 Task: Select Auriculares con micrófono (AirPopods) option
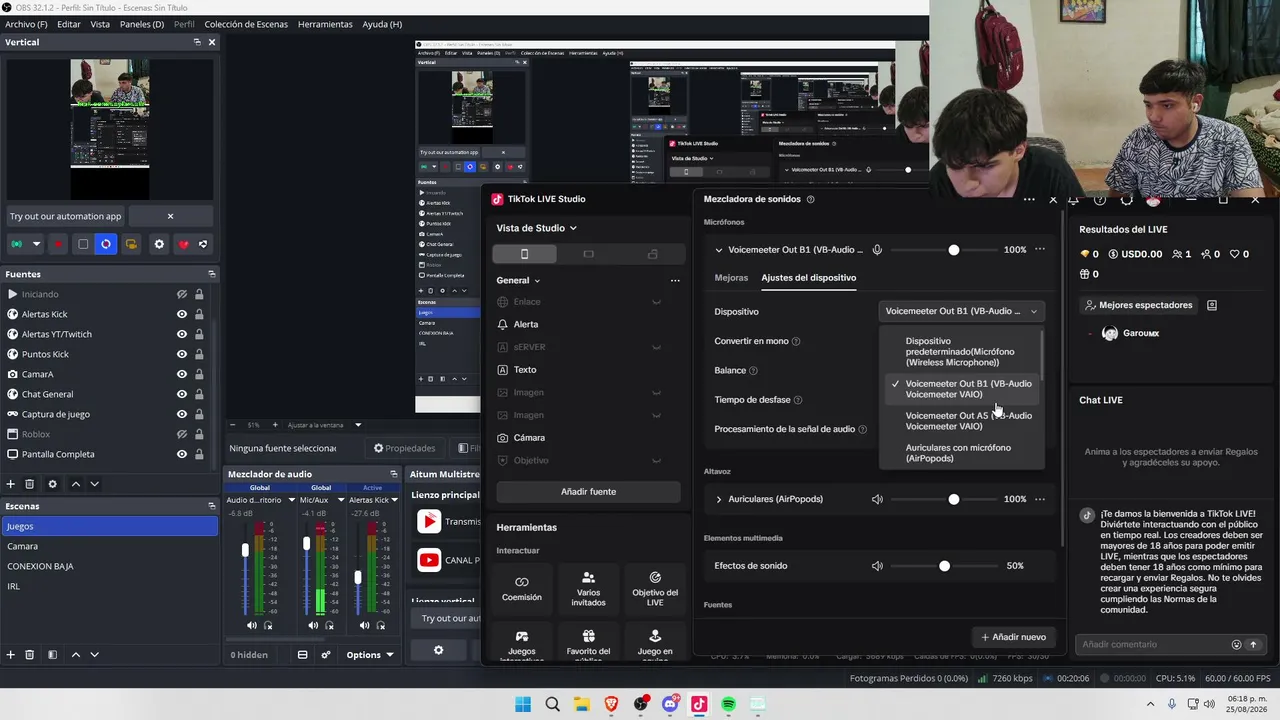point(958,453)
